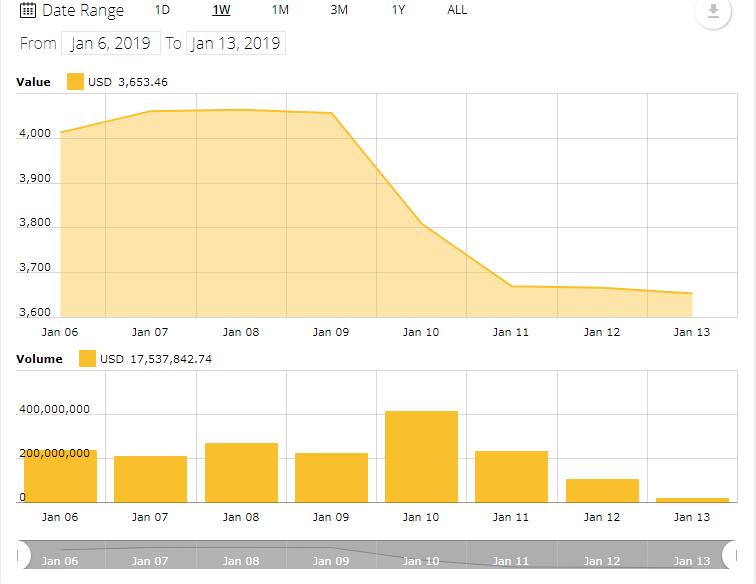This screenshot has height=584, width=756.
Task: Toggle the Value series legend swatch
Action: pyautogui.click(x=75, y=82)
